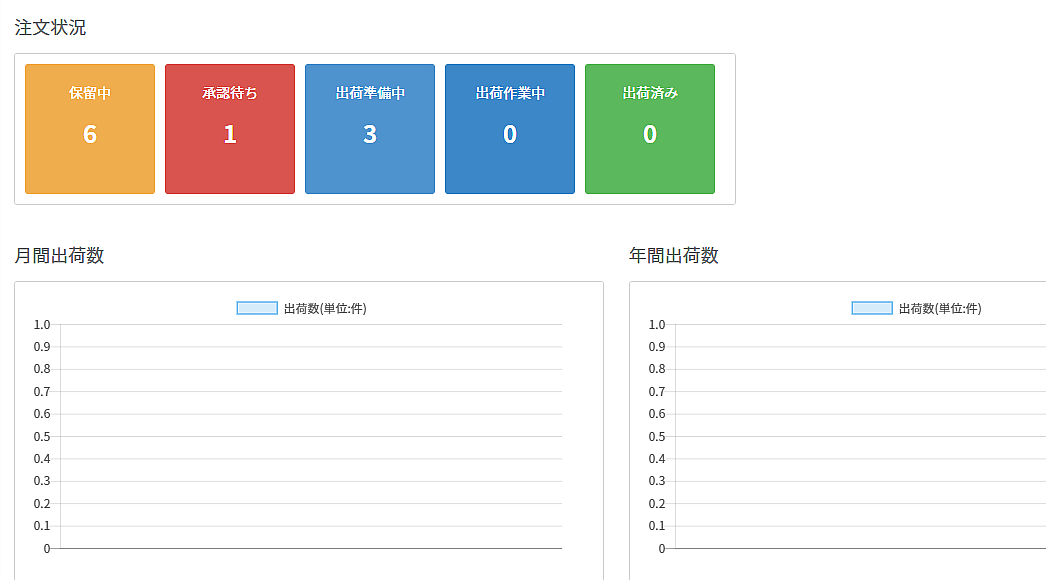The width and height of the screenshot is (1046, 580).
Task: Select the 出荷作業中 status card label
Action: [x=510, y=93]
